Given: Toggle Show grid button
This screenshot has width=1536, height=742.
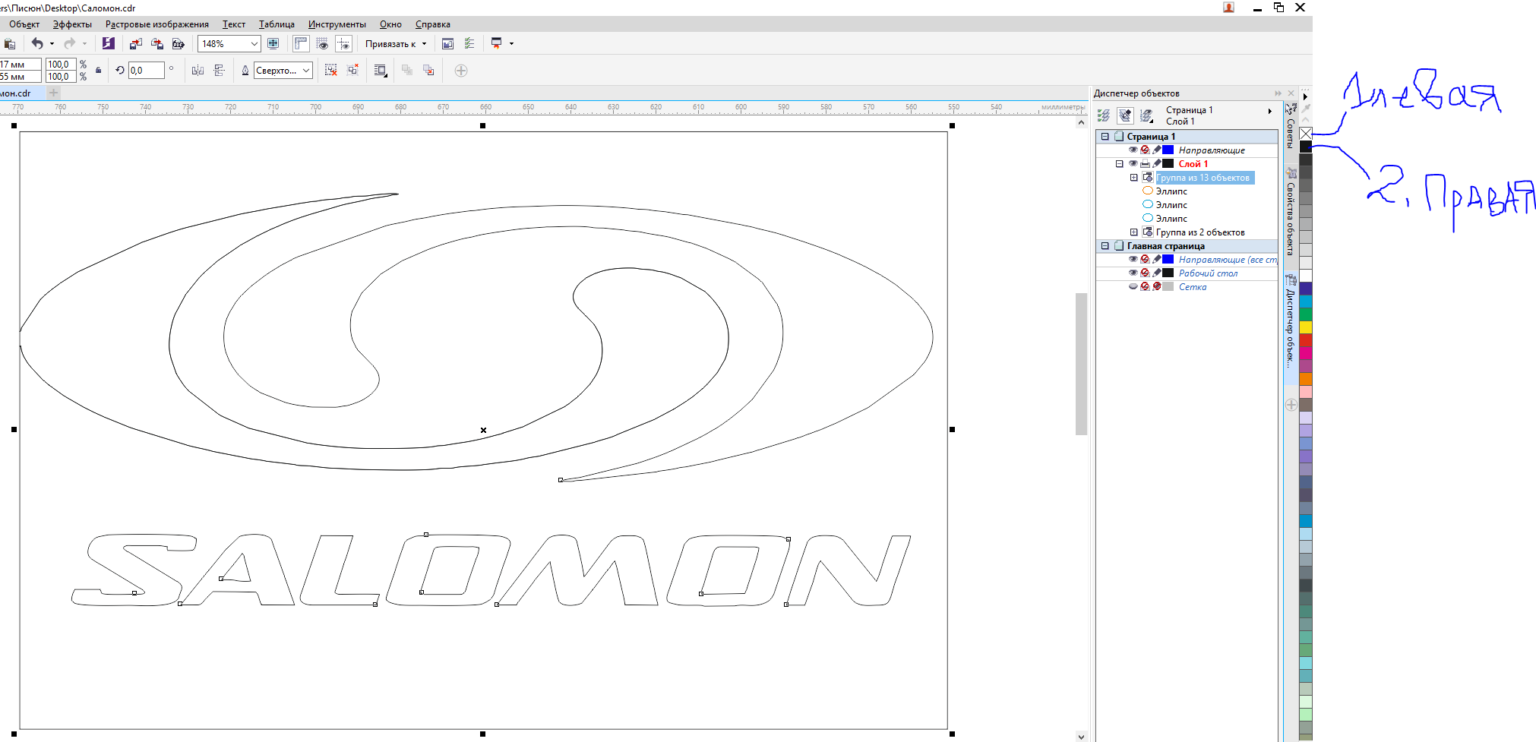Looking at the screenshot, I should point(322,44).
